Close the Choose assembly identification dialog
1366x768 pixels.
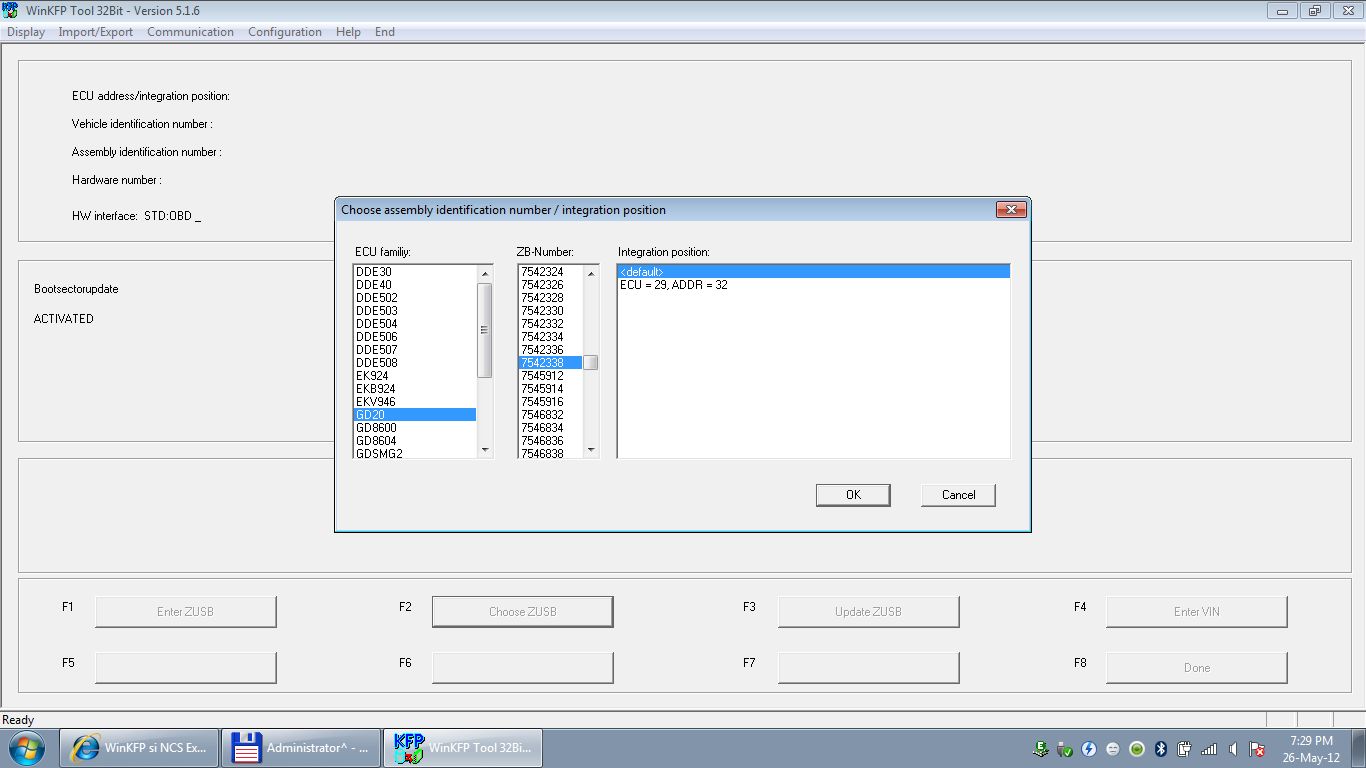click(1011, 210)
